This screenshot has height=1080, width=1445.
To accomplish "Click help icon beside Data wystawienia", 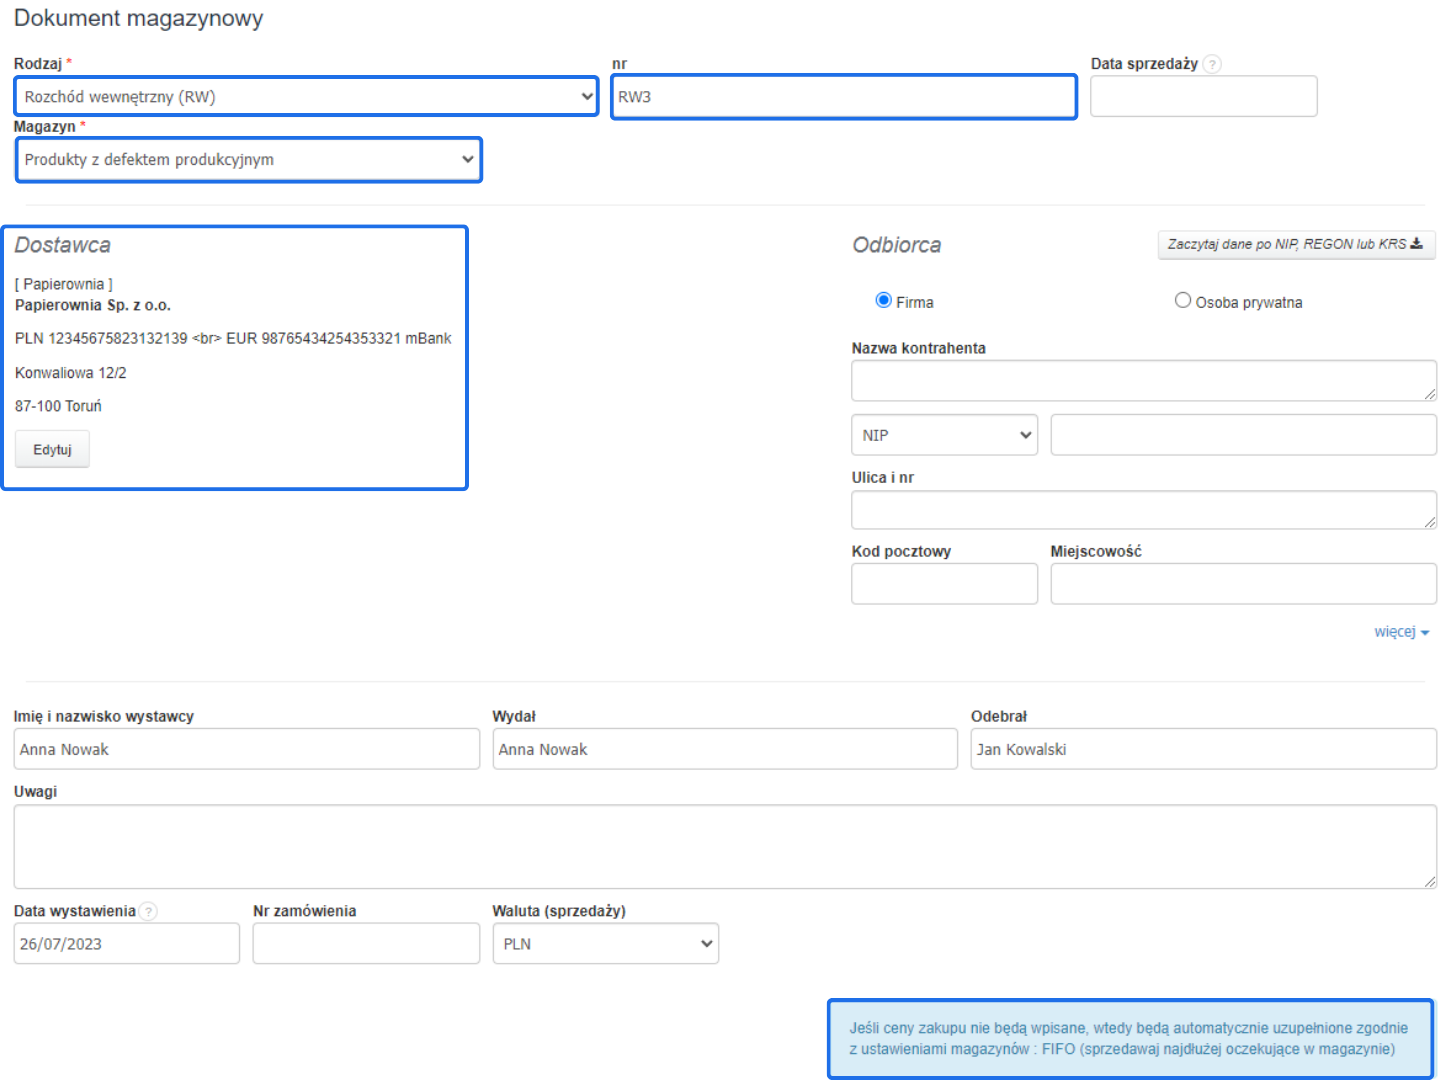I will click(x=148, y=911).
